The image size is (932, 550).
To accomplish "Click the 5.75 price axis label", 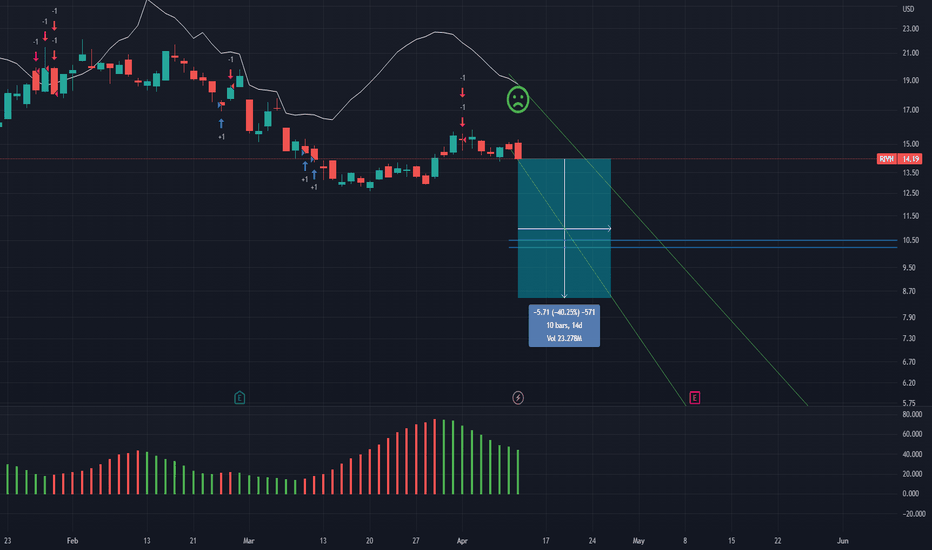I will click(909, 403).
